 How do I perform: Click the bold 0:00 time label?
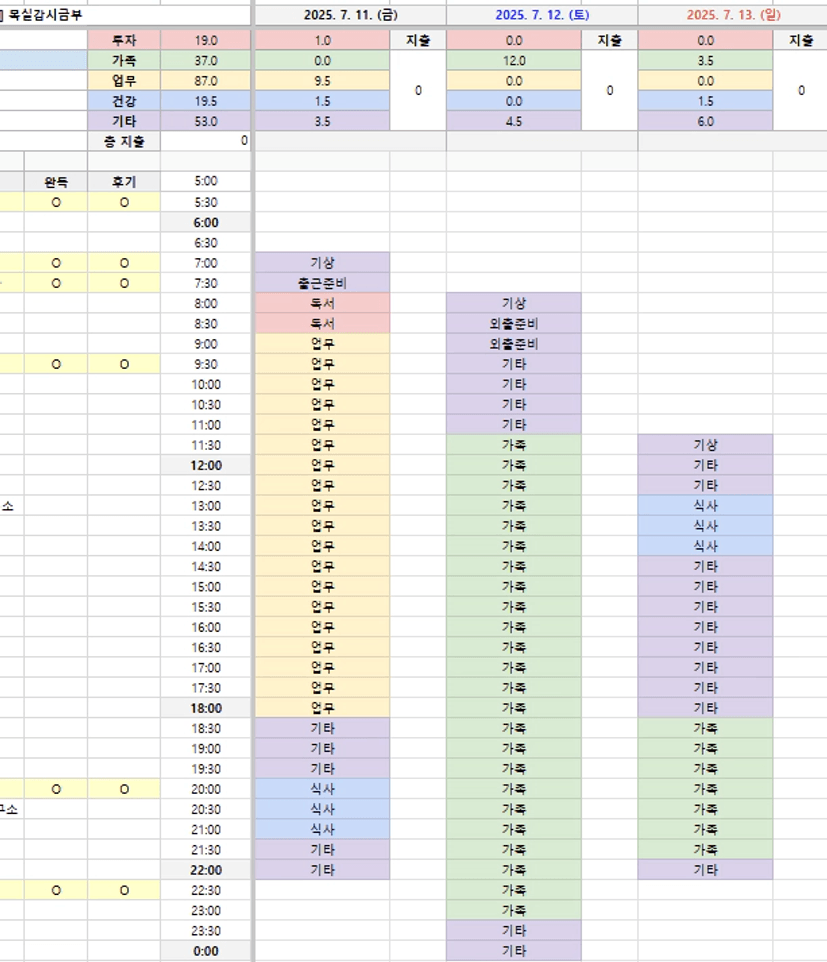coord(206,952)
